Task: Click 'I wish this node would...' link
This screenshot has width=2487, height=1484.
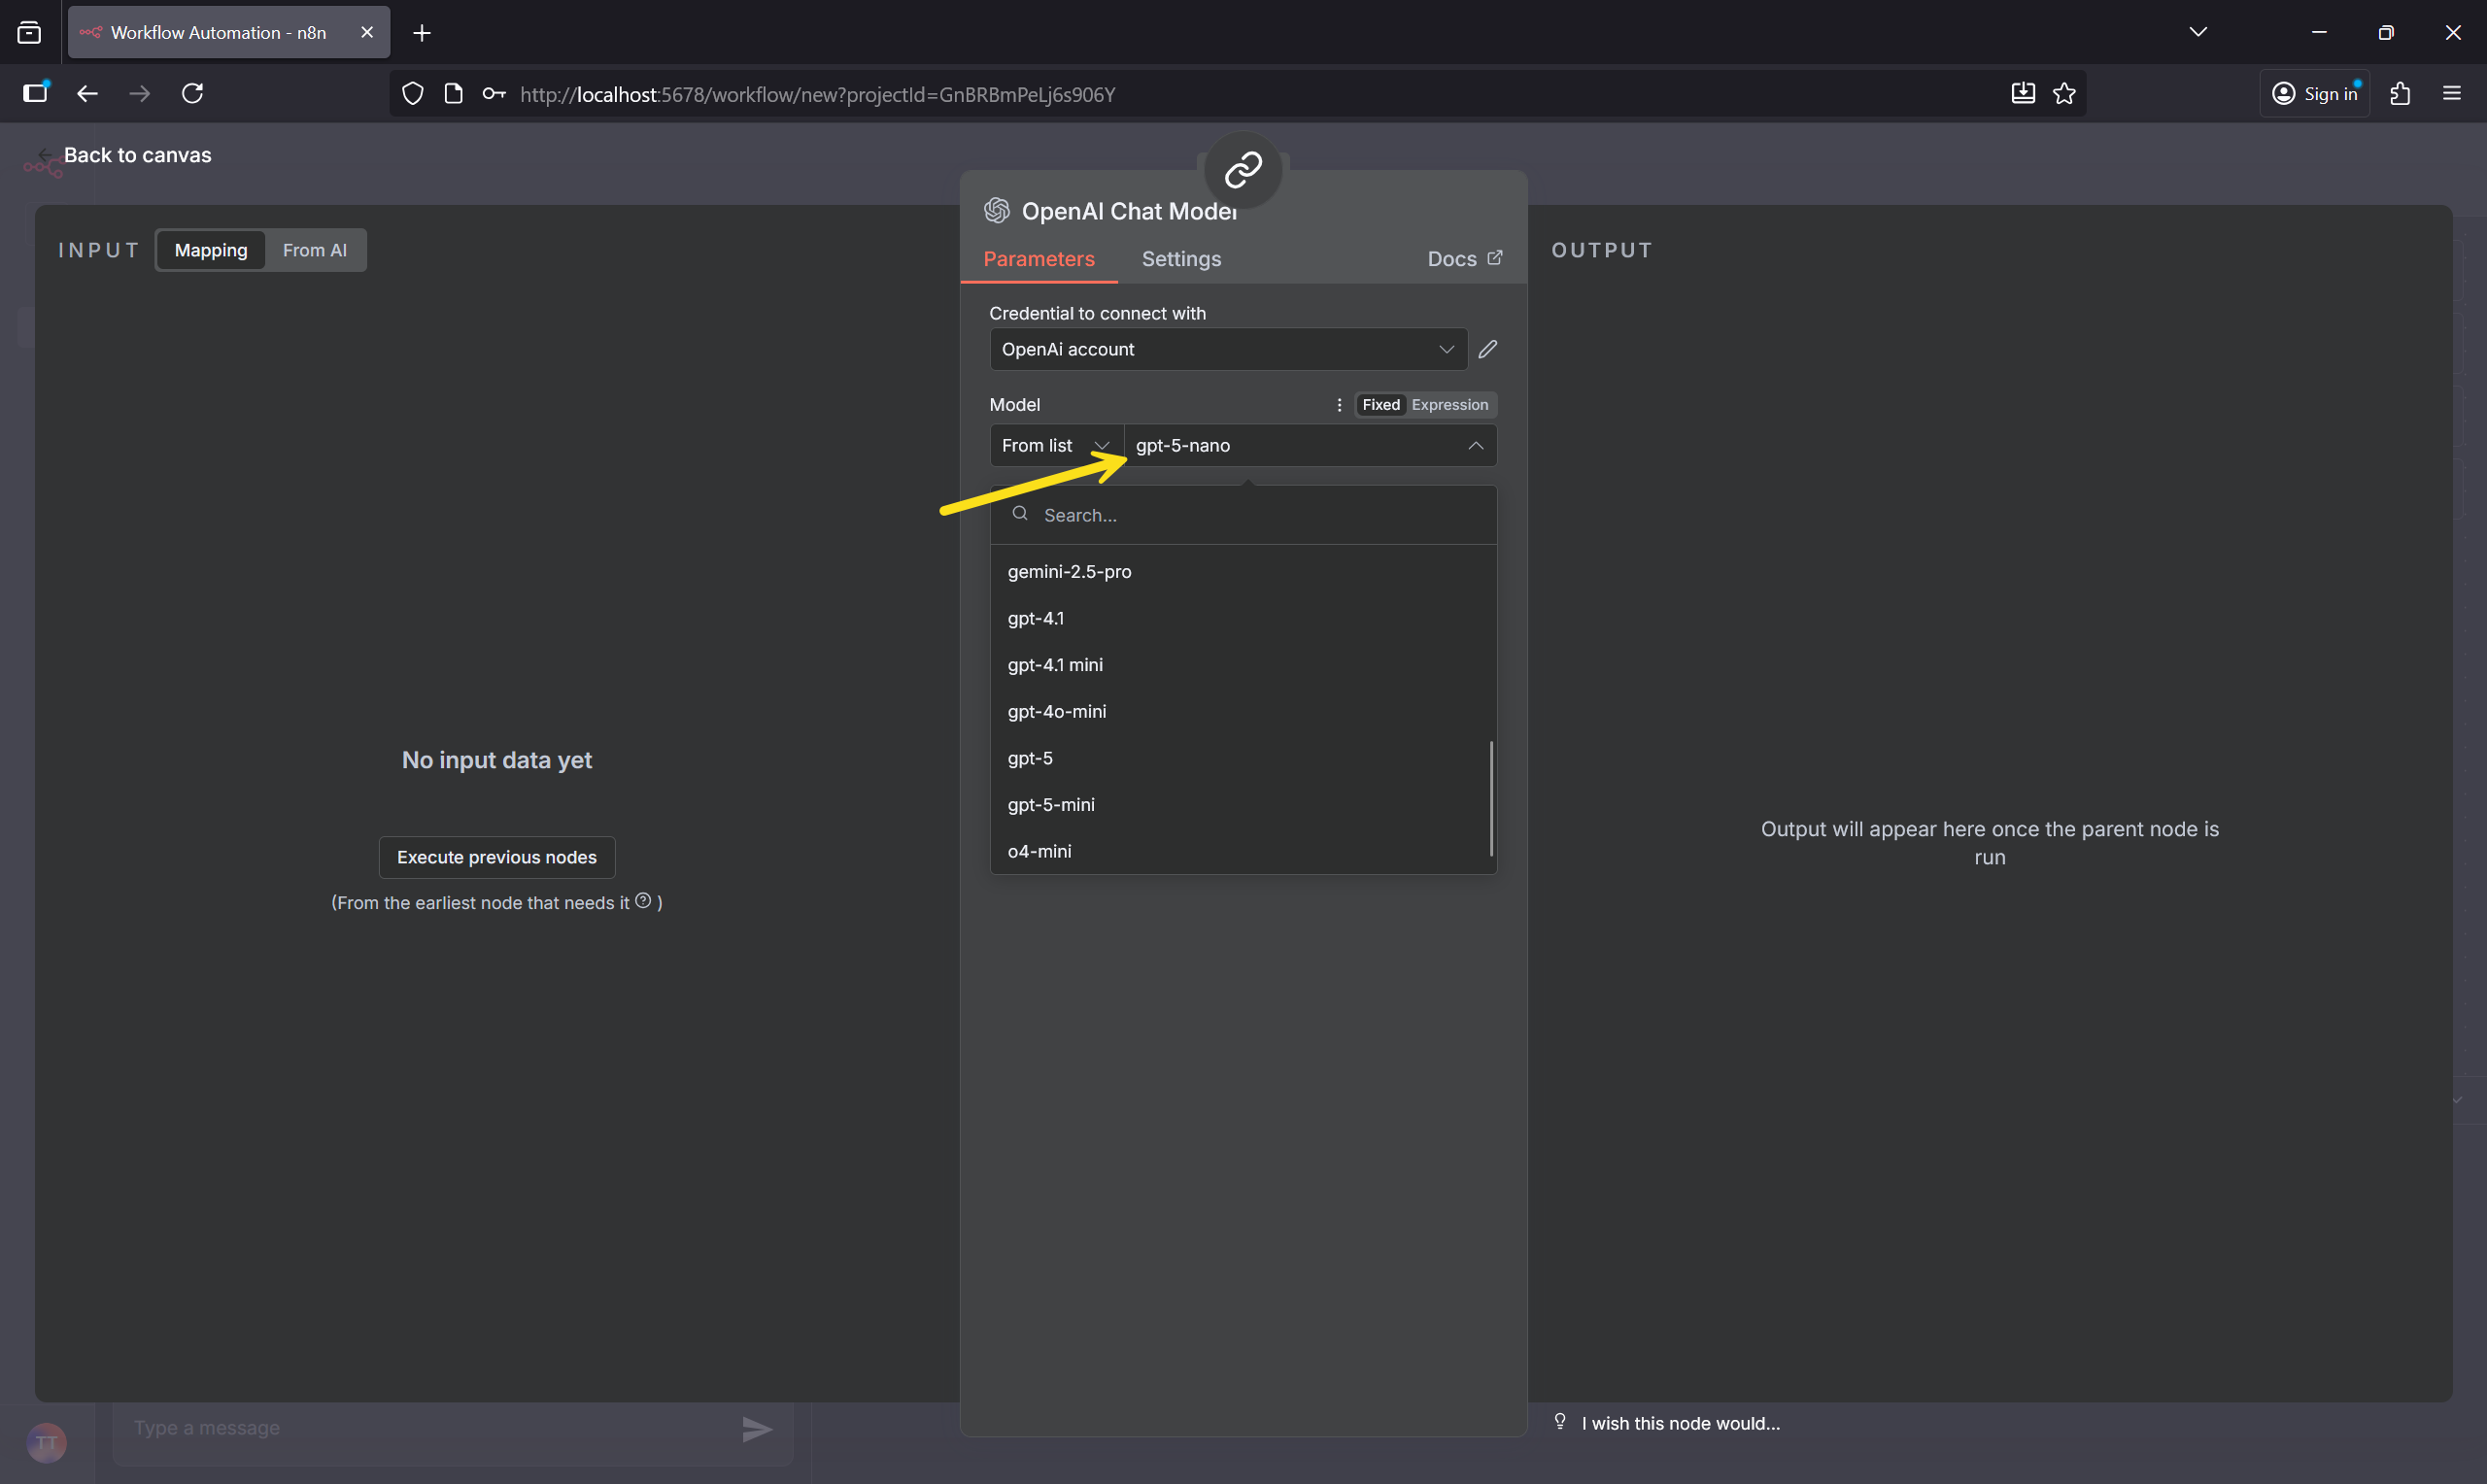Action: point(1680,1423)
